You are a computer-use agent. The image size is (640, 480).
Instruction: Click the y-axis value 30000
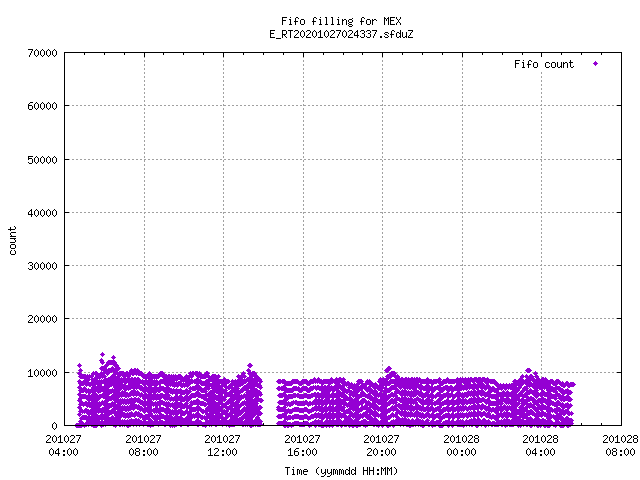pos(42,266)
